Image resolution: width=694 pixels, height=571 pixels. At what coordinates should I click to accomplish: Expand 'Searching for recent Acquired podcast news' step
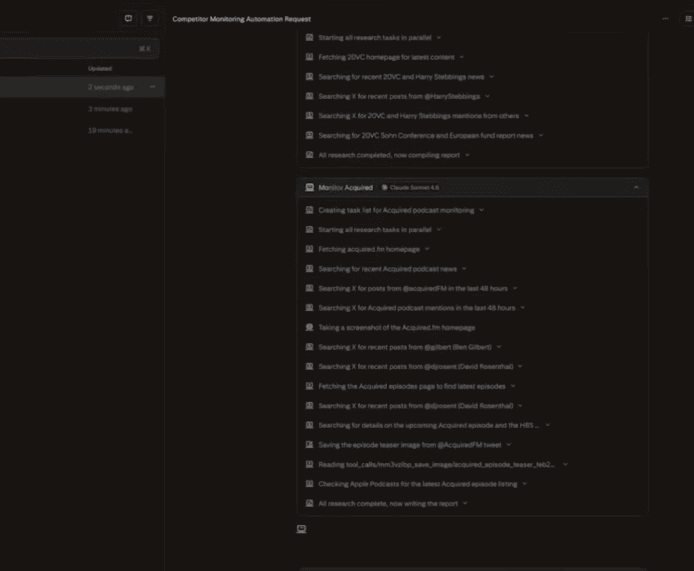(465, 269)
